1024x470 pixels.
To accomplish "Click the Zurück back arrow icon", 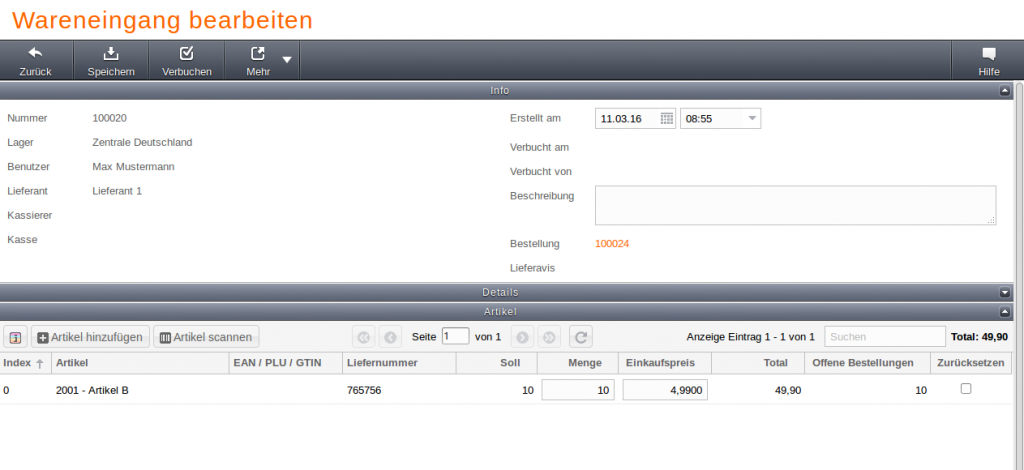I will point(35,53).
